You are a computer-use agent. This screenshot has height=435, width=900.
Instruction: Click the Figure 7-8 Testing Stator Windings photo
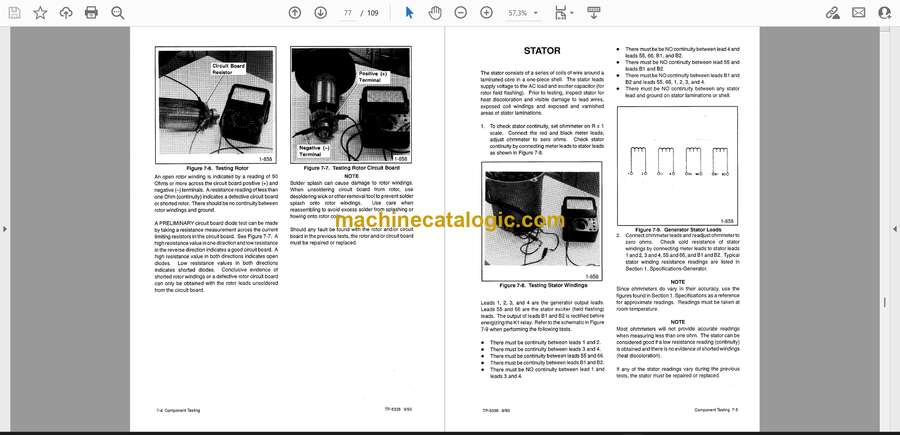tap(542, 222)
